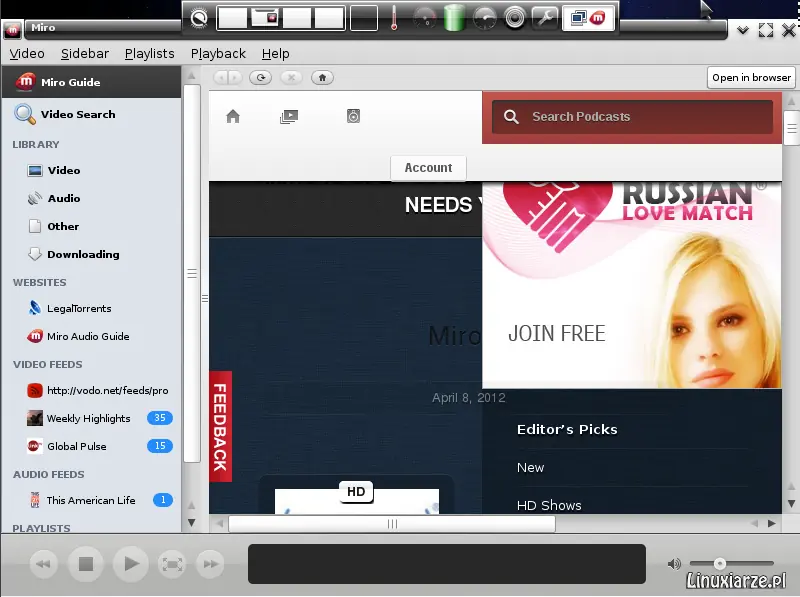800x597 pixels.
Task: Click the speaker volume panel icon
Action: point(515,18)
